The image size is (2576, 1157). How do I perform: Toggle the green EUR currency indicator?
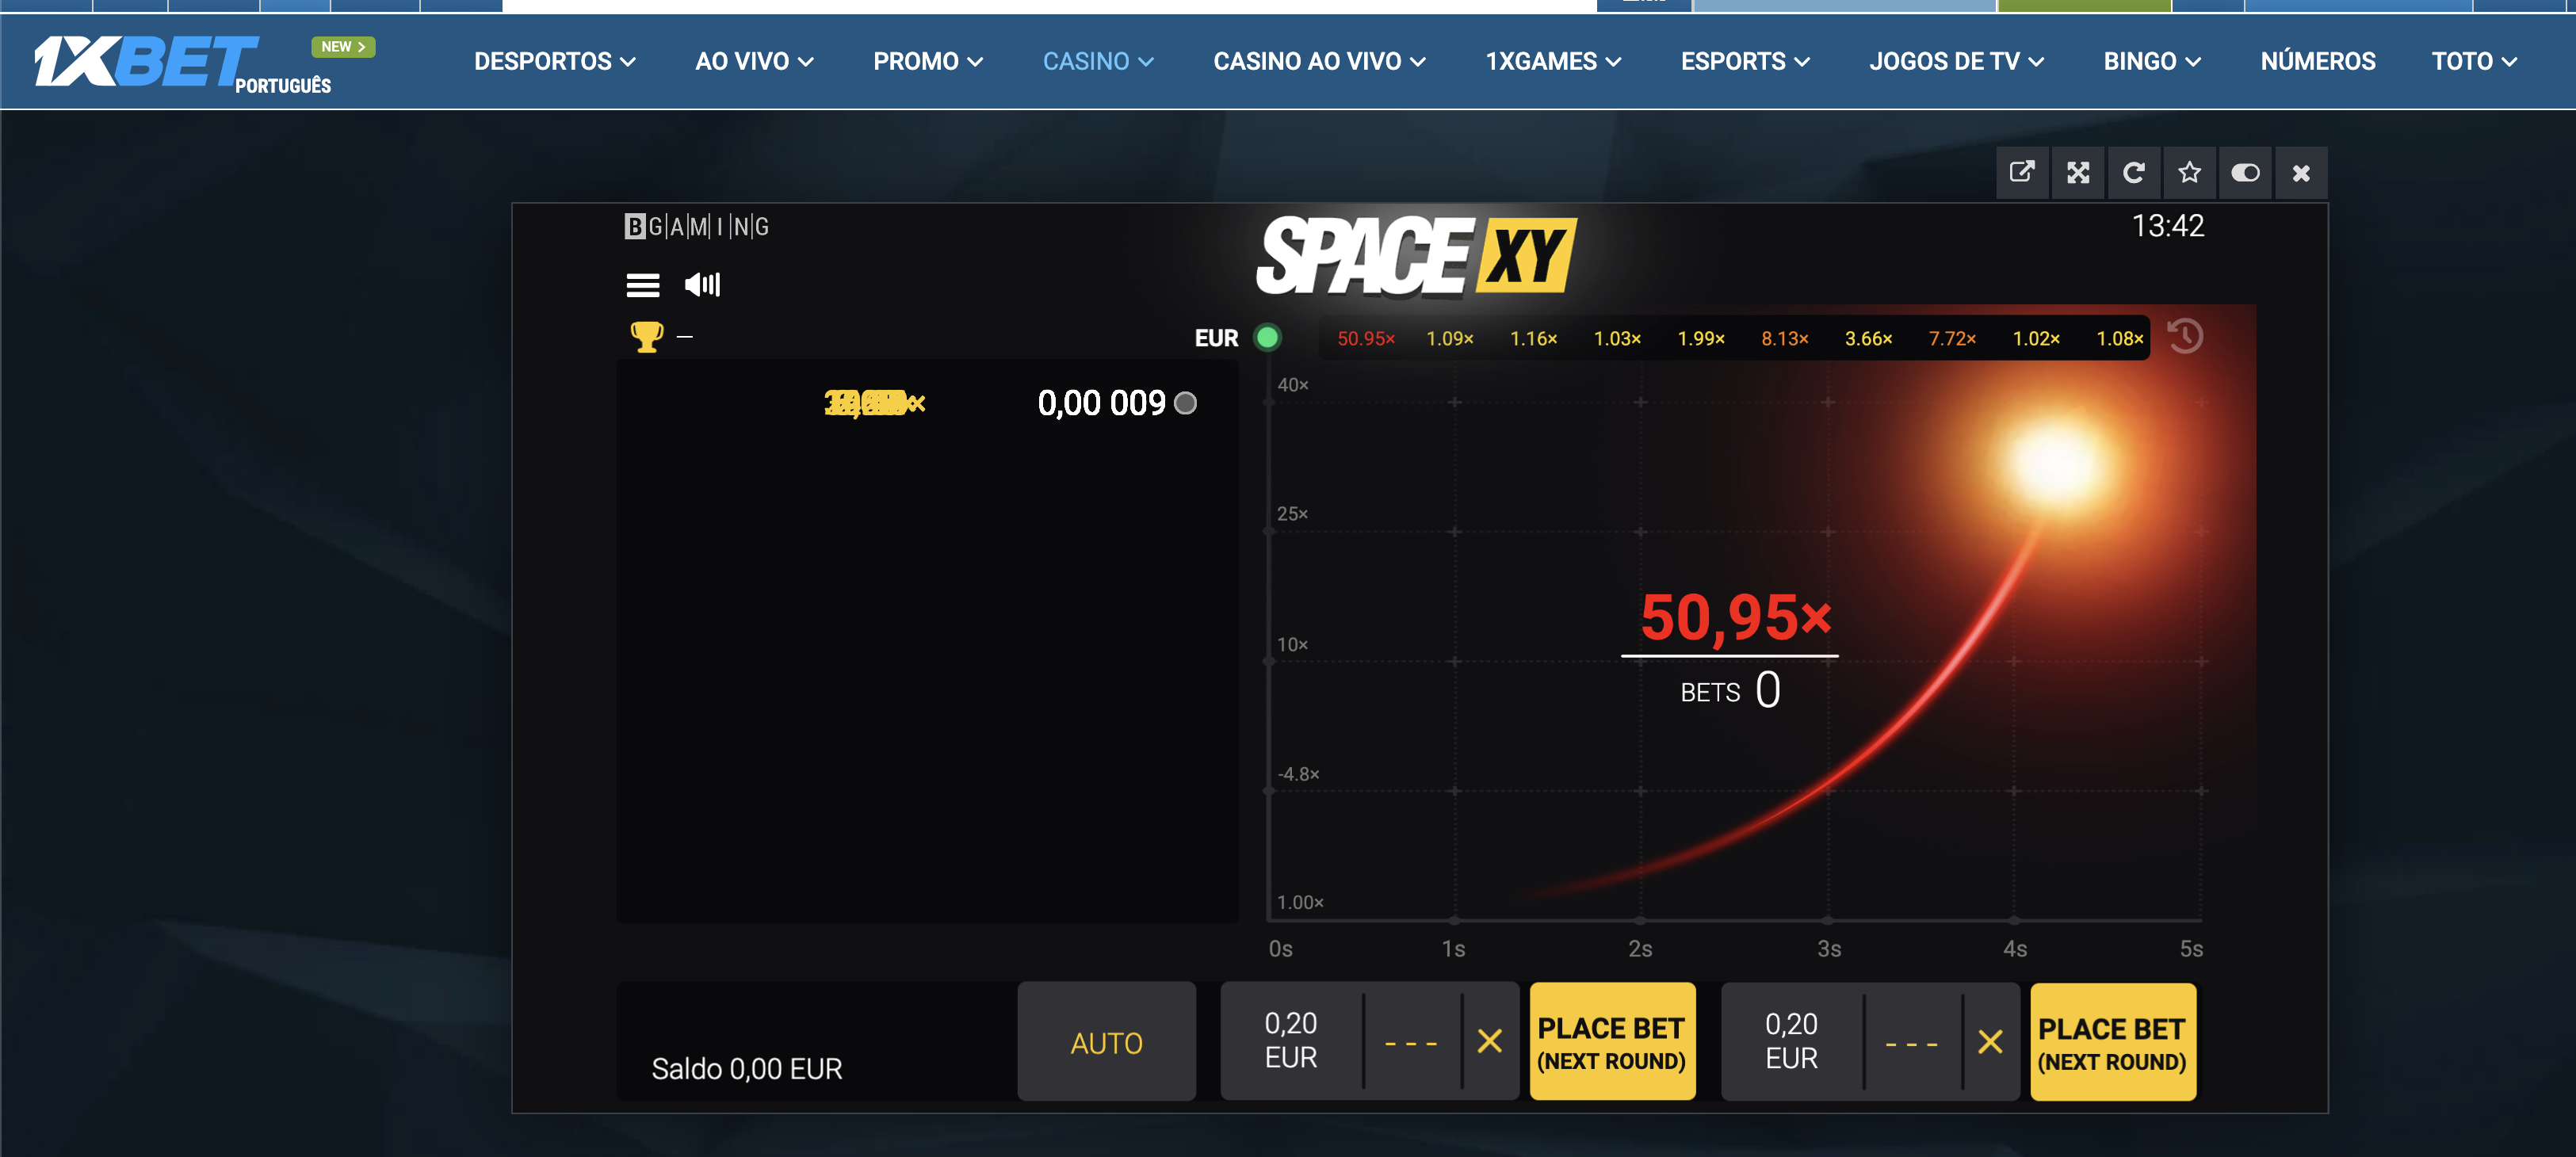[x=1267, y=338]
